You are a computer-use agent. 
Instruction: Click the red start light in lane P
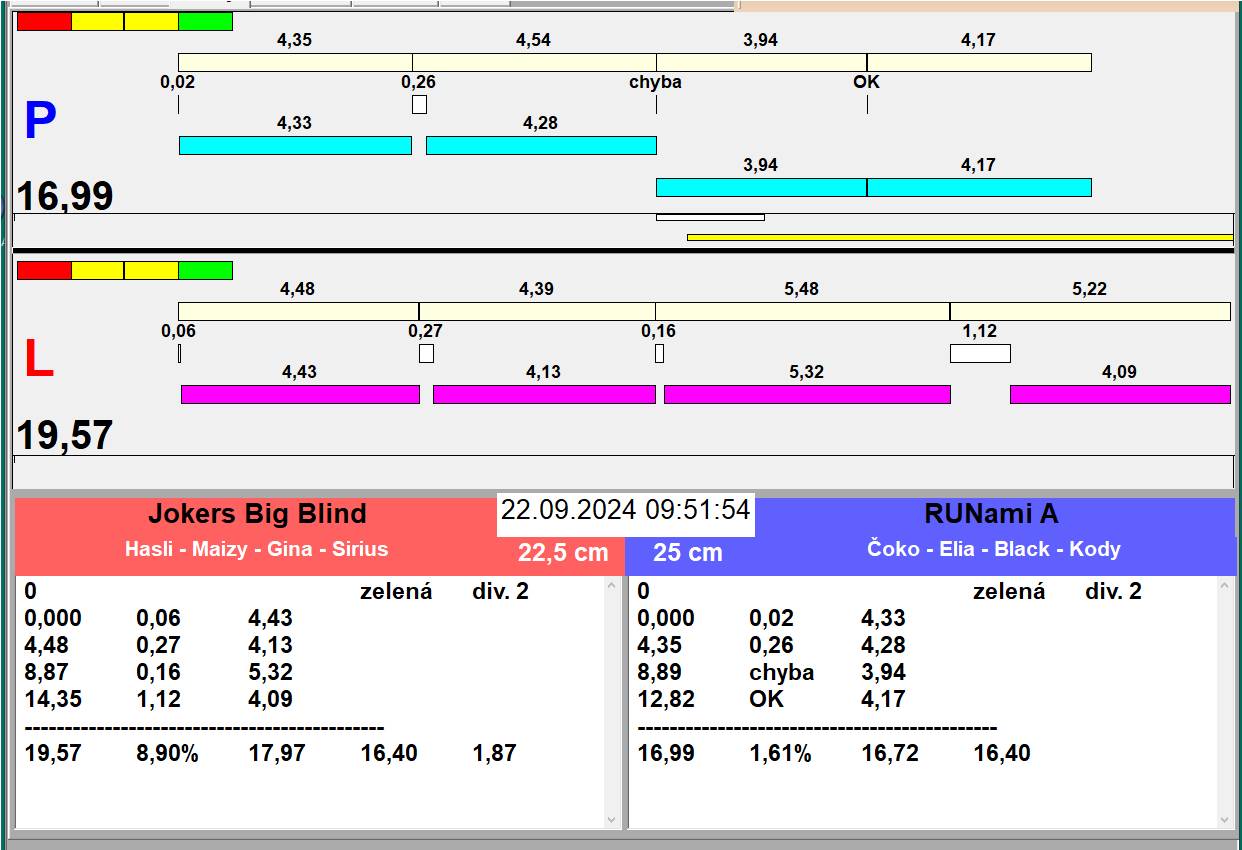pyautogui.click(x=44, y=21)
